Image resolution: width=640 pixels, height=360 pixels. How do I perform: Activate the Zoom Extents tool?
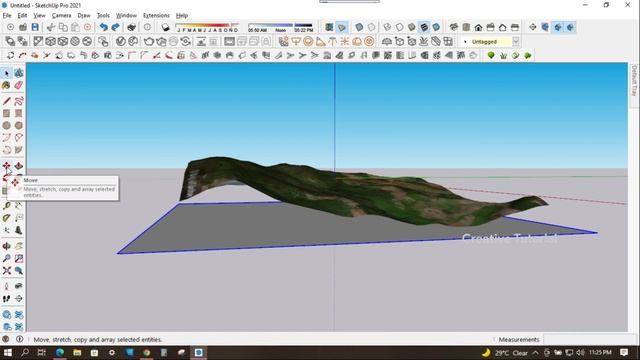coord(7,271)
